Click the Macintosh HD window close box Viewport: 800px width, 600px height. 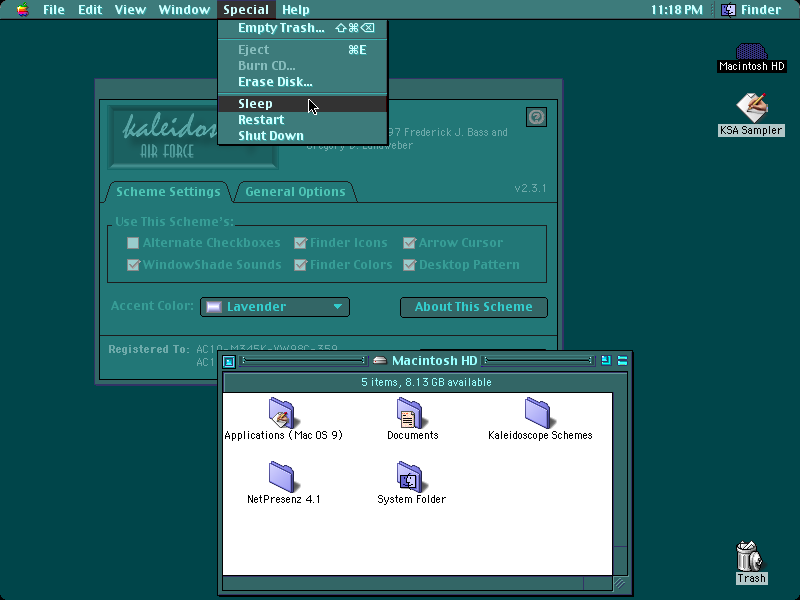tap(229, 361)
